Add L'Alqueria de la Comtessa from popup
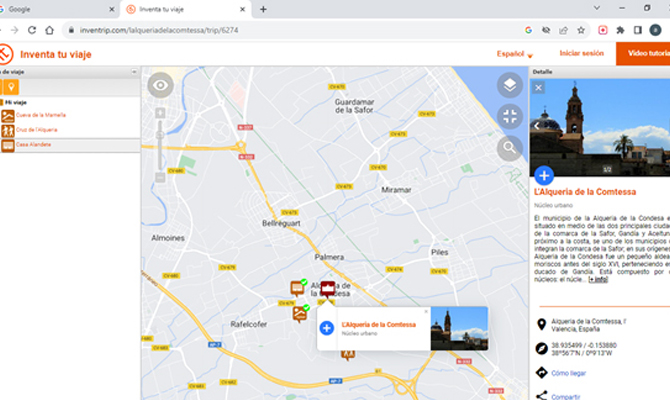 [327, 328]
